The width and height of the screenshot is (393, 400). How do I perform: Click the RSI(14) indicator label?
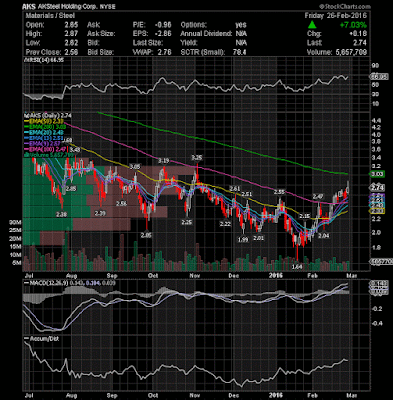pyautogui.click(x=43, y=60)
